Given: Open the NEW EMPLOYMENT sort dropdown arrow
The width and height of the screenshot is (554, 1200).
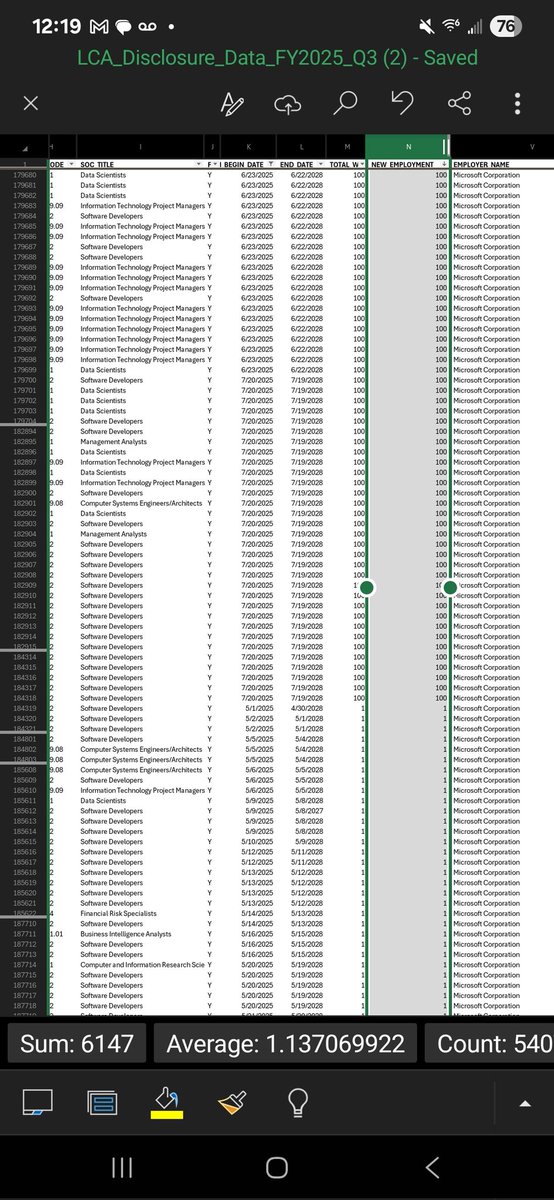Looking at the screenshot, I should (444, 164).
